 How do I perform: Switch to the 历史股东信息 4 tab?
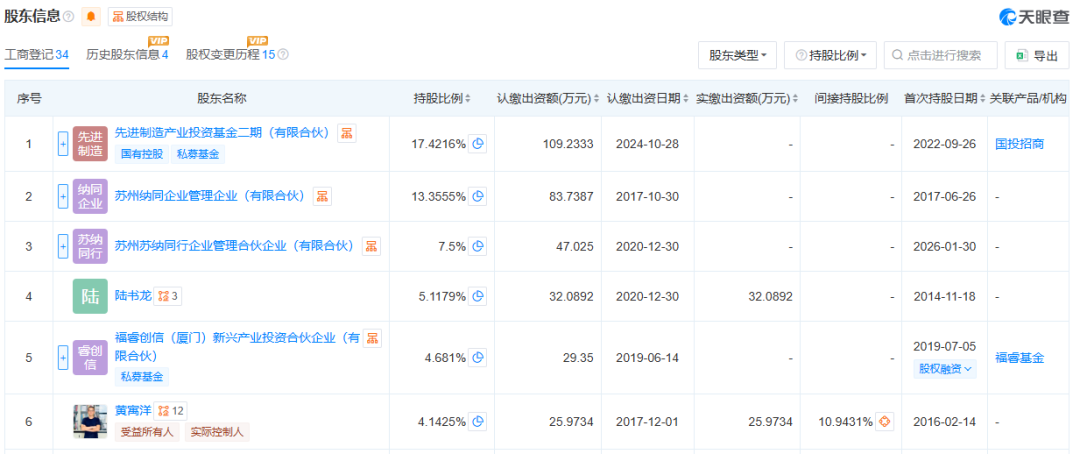(127, 55)
